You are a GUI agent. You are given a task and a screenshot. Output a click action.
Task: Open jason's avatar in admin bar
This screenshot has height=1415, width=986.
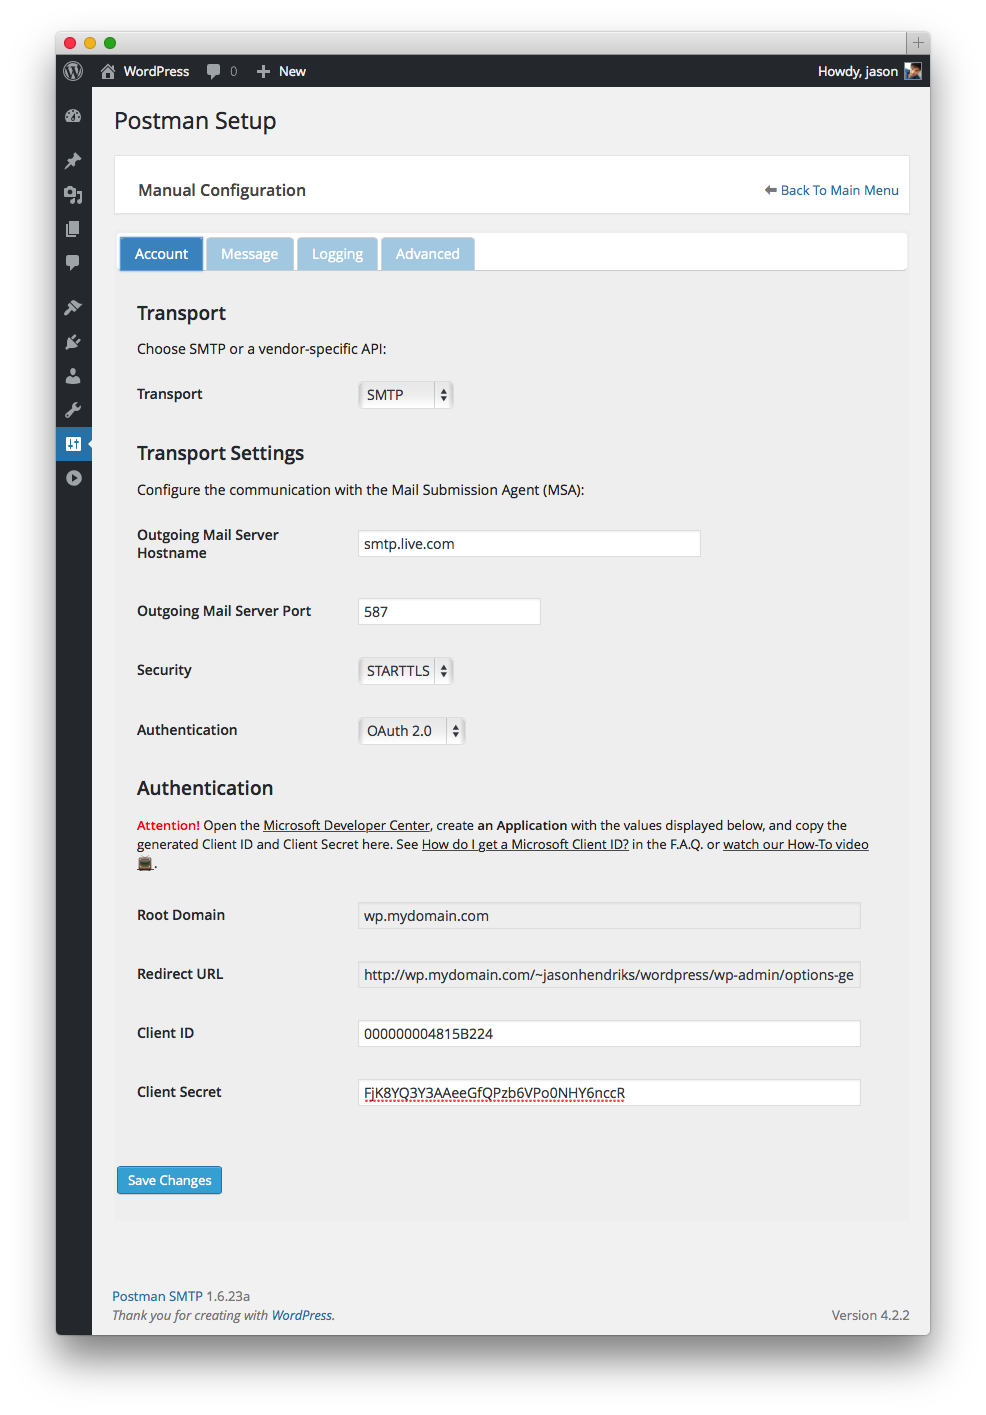pos(913,71)
